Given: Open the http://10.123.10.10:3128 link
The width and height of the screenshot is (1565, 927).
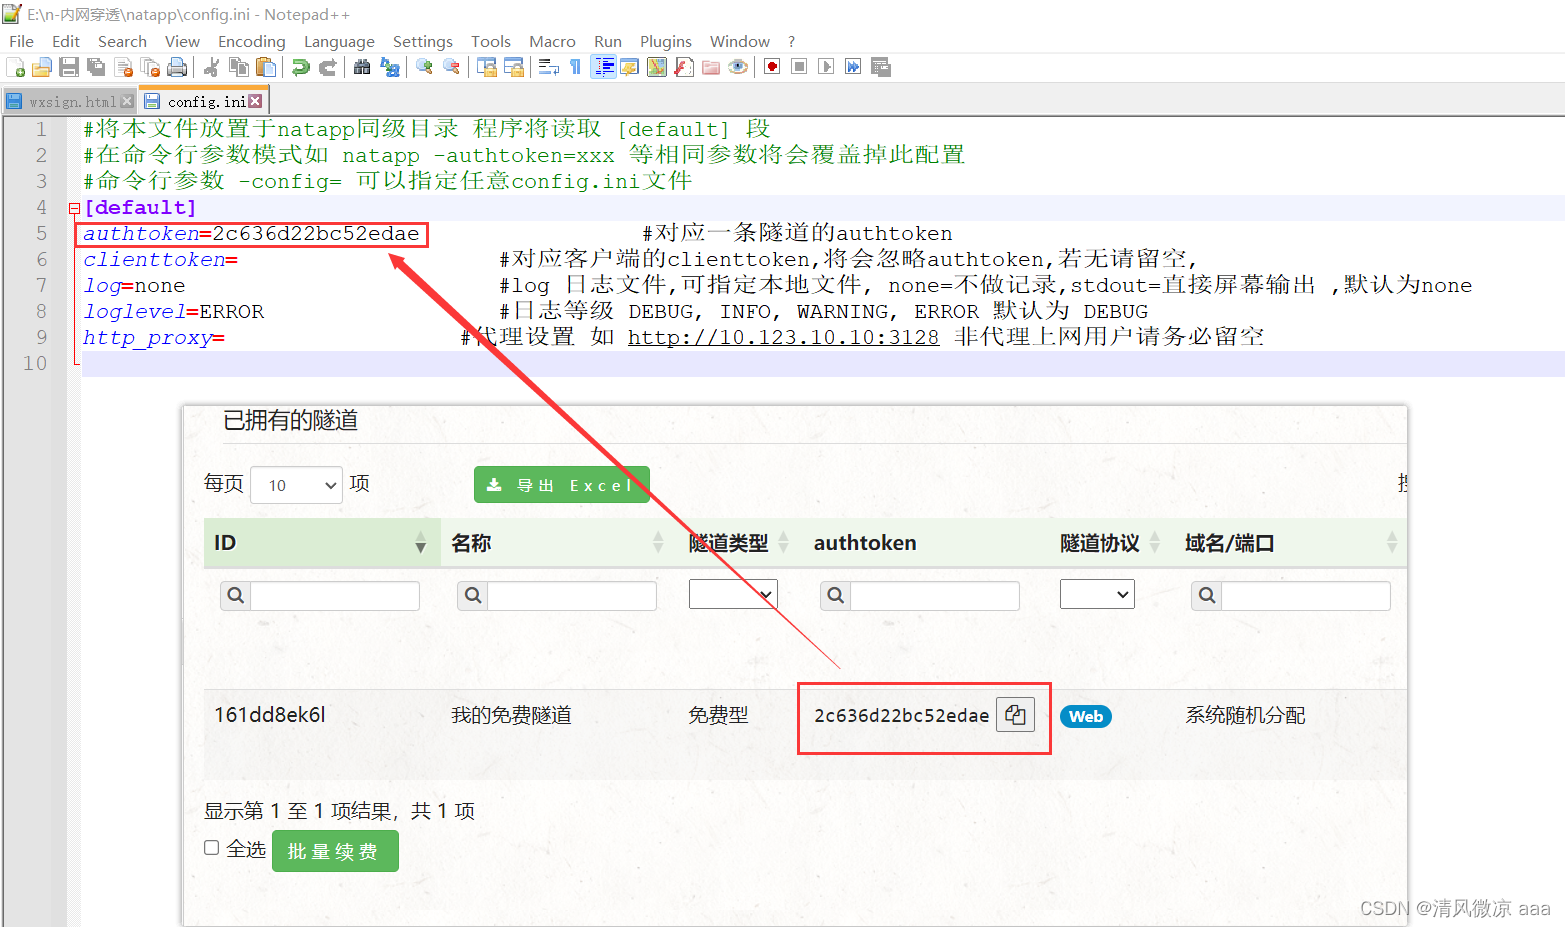Looking at the screenshot, I should point(783,337).
